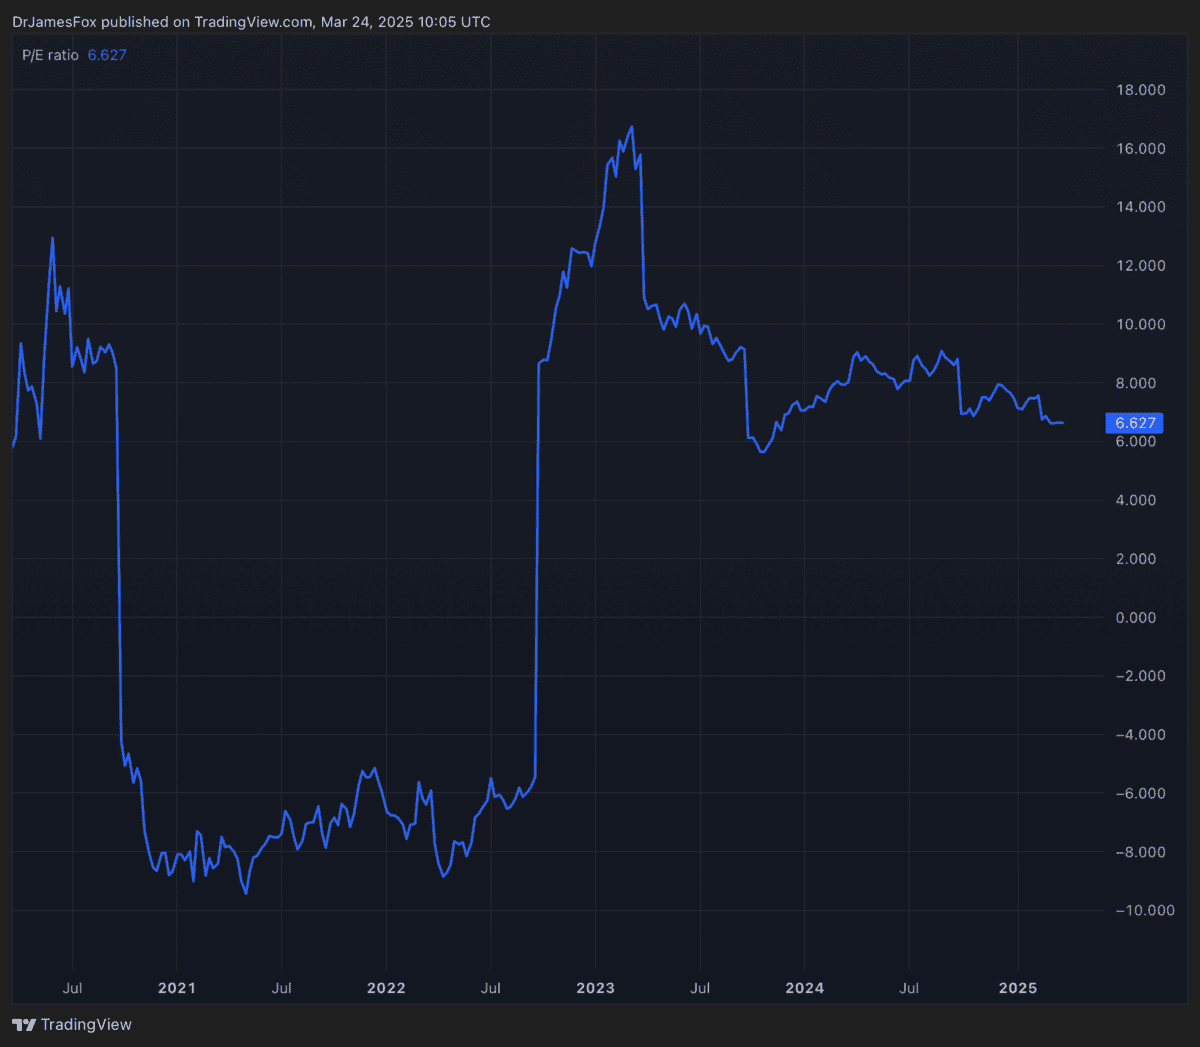Click the 10.000 price scale label

point(1141,325)
